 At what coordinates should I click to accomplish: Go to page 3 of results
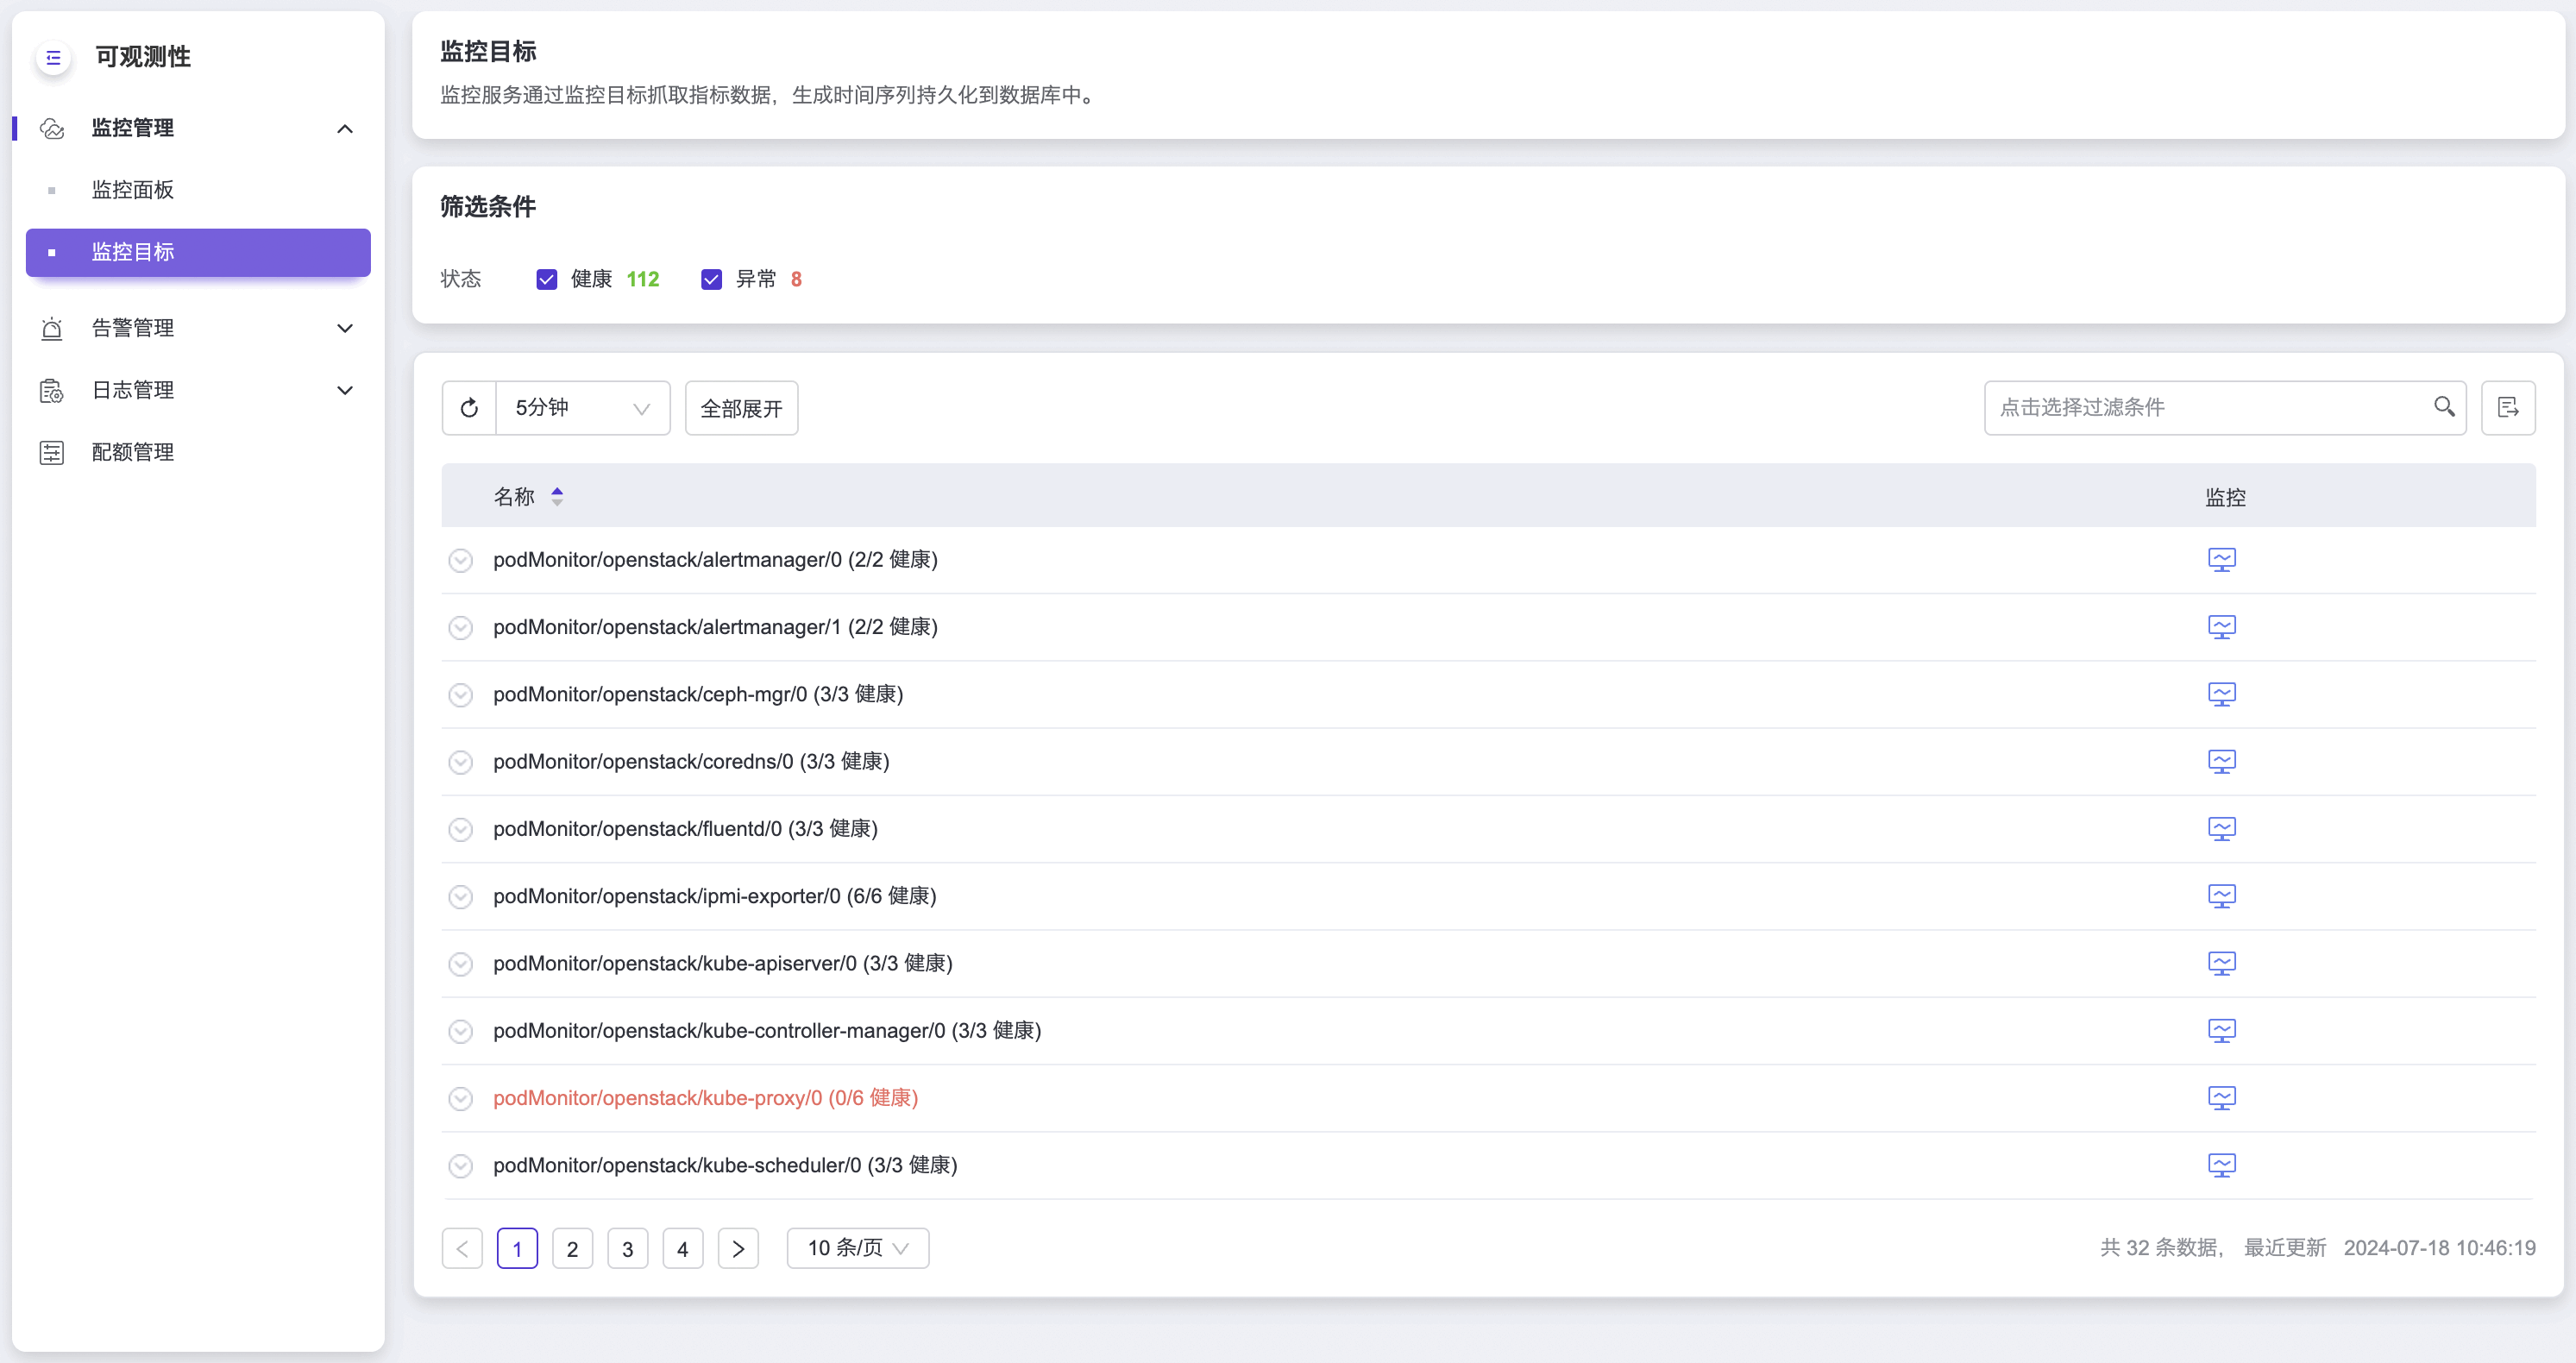(627, 1249)
